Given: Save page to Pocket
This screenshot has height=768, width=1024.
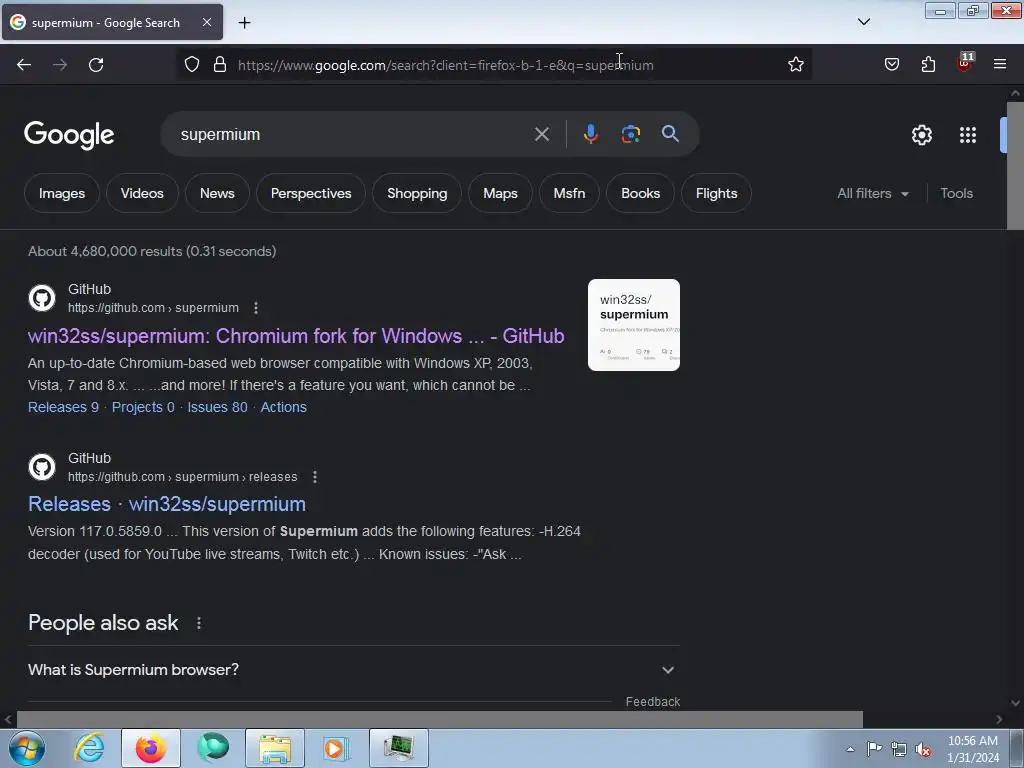Looking at the screenshot, I should (891, 65).
